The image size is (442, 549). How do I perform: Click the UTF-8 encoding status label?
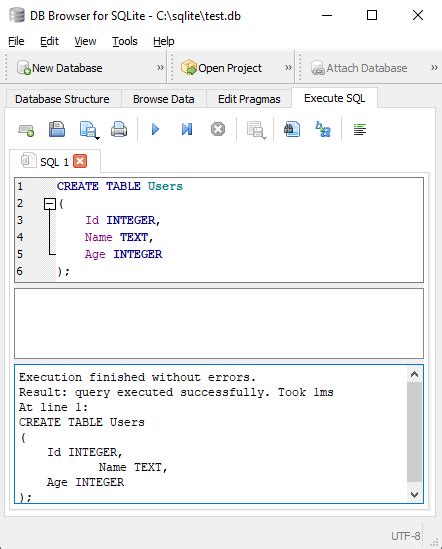point(406,536)
